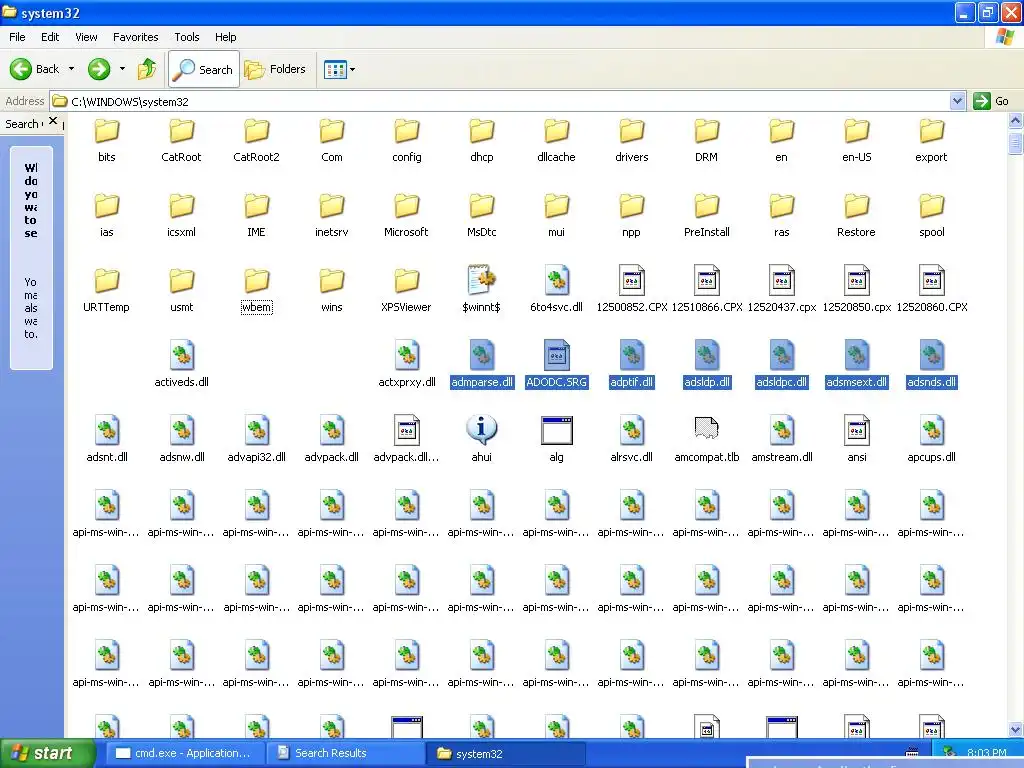Click the system32 taskbar button

pos(506,753)
